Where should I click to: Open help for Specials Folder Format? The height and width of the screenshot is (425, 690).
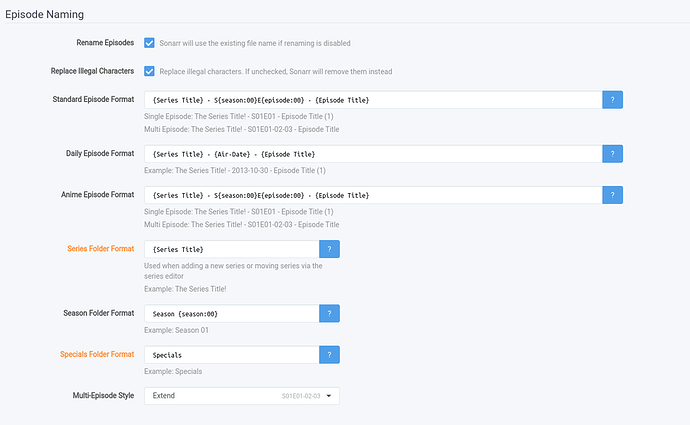[x=329, y=355]
